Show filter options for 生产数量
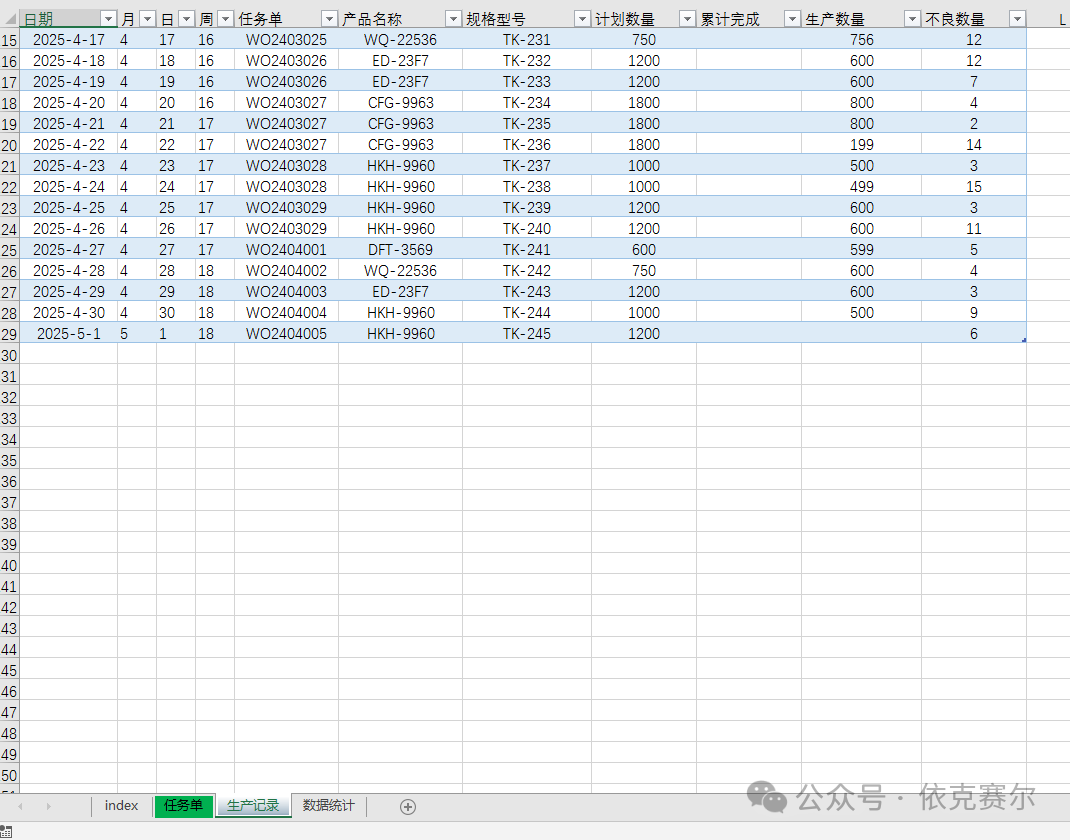 (x=912, y=19)
